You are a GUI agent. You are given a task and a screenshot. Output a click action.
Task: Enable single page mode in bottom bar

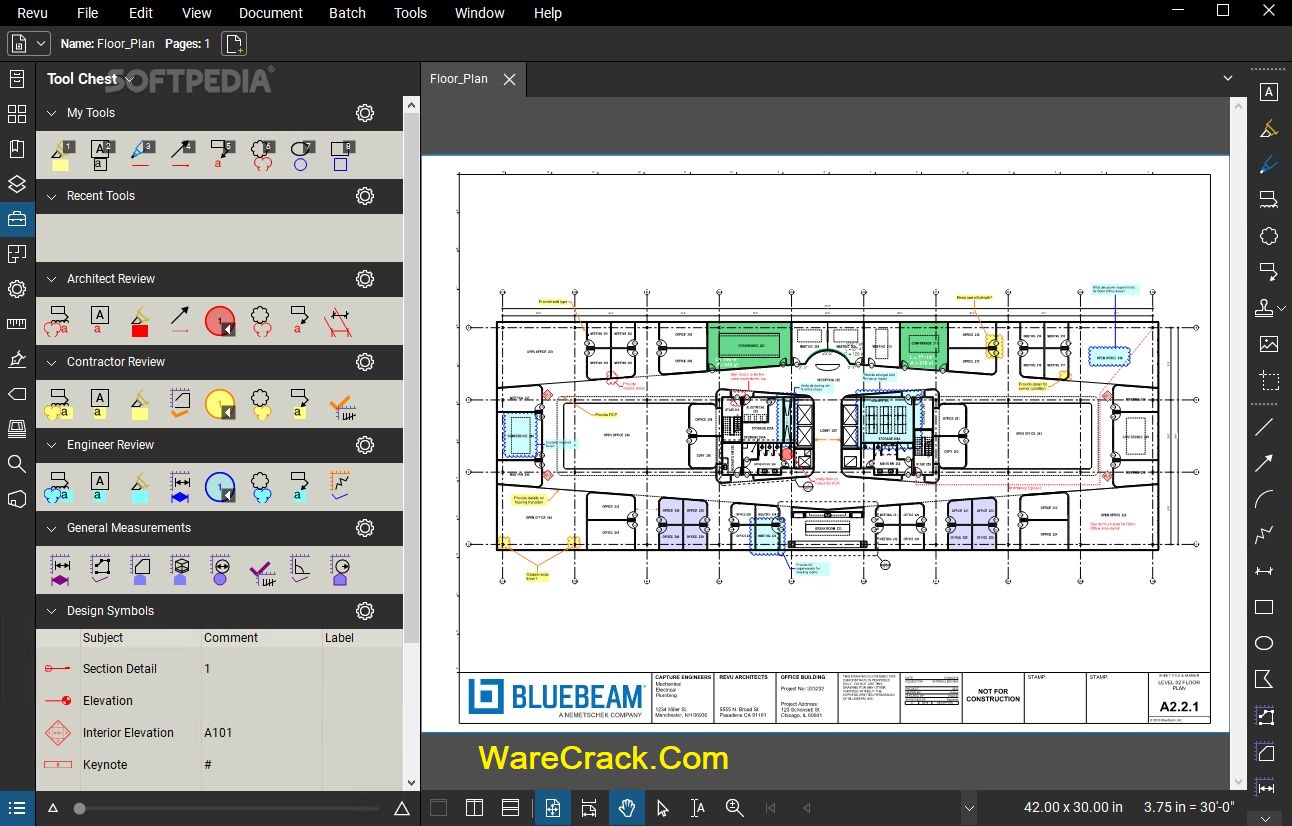(553, 807)
